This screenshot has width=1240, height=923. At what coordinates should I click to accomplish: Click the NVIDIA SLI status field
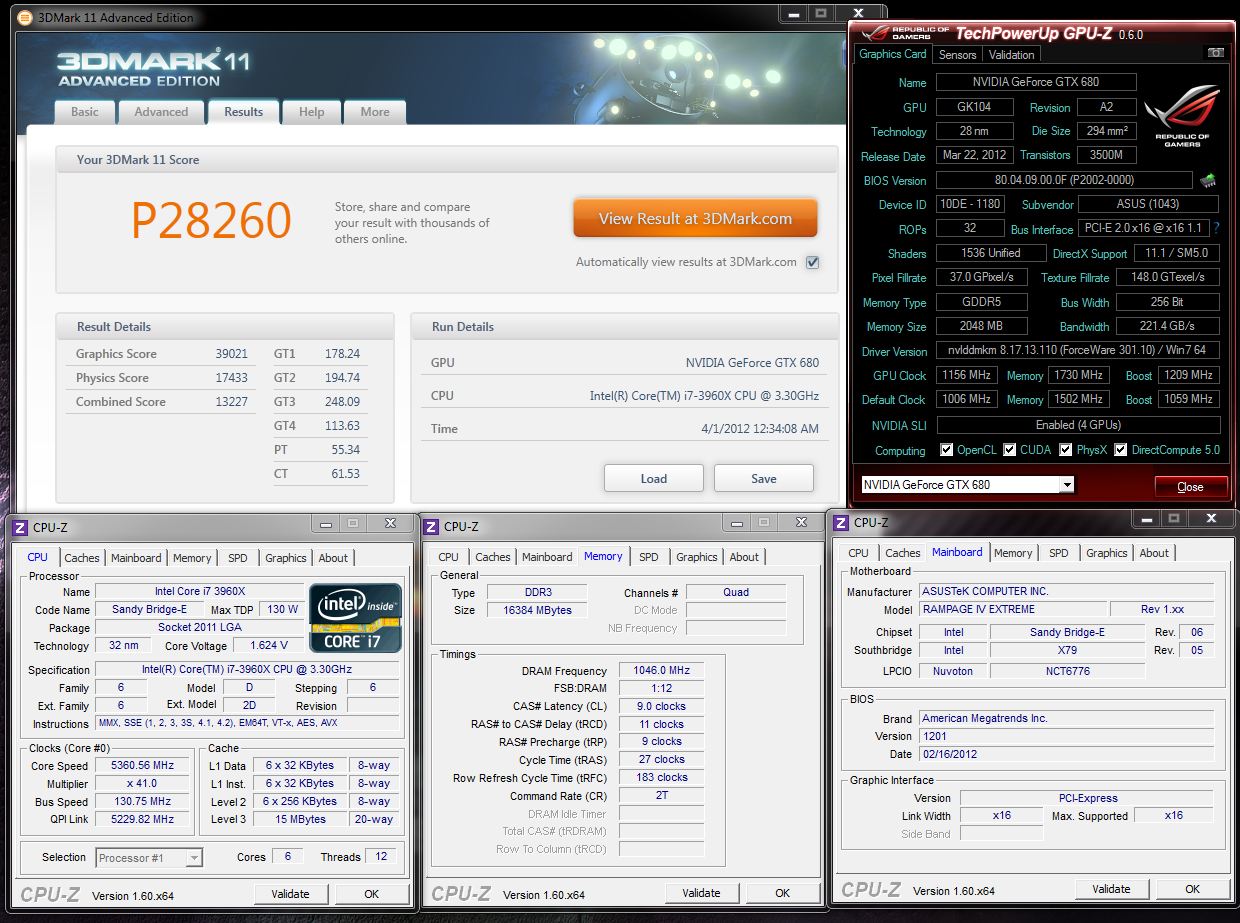coord(1078,425)
